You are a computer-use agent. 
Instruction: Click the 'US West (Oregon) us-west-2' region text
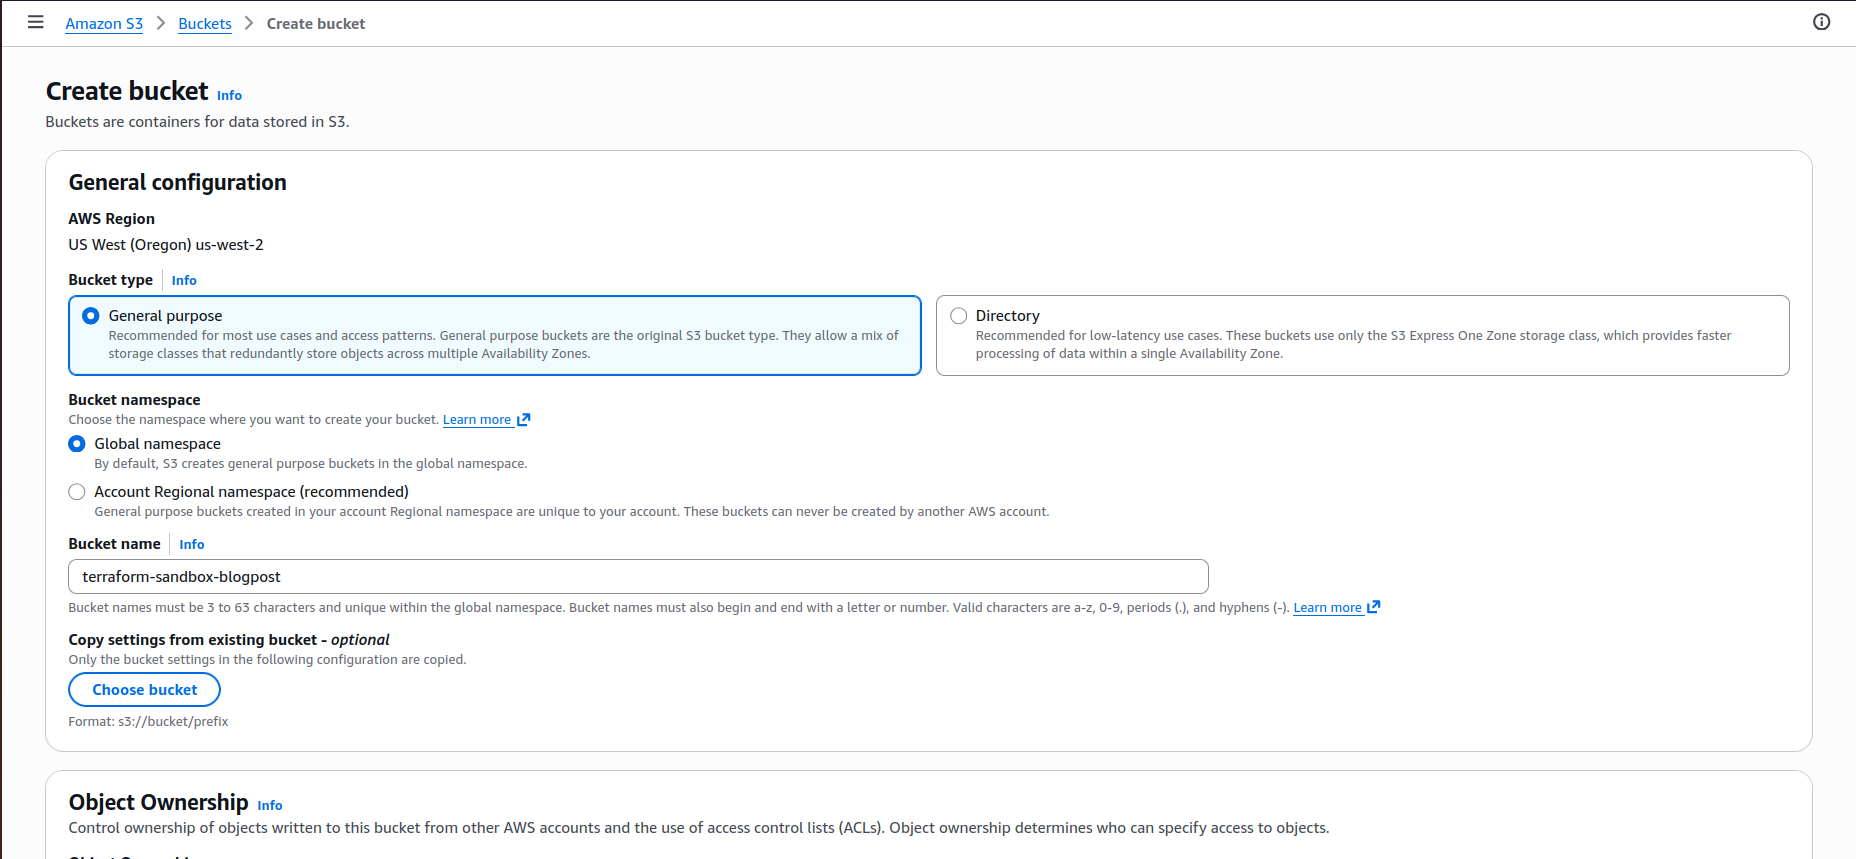coord(166,245)
